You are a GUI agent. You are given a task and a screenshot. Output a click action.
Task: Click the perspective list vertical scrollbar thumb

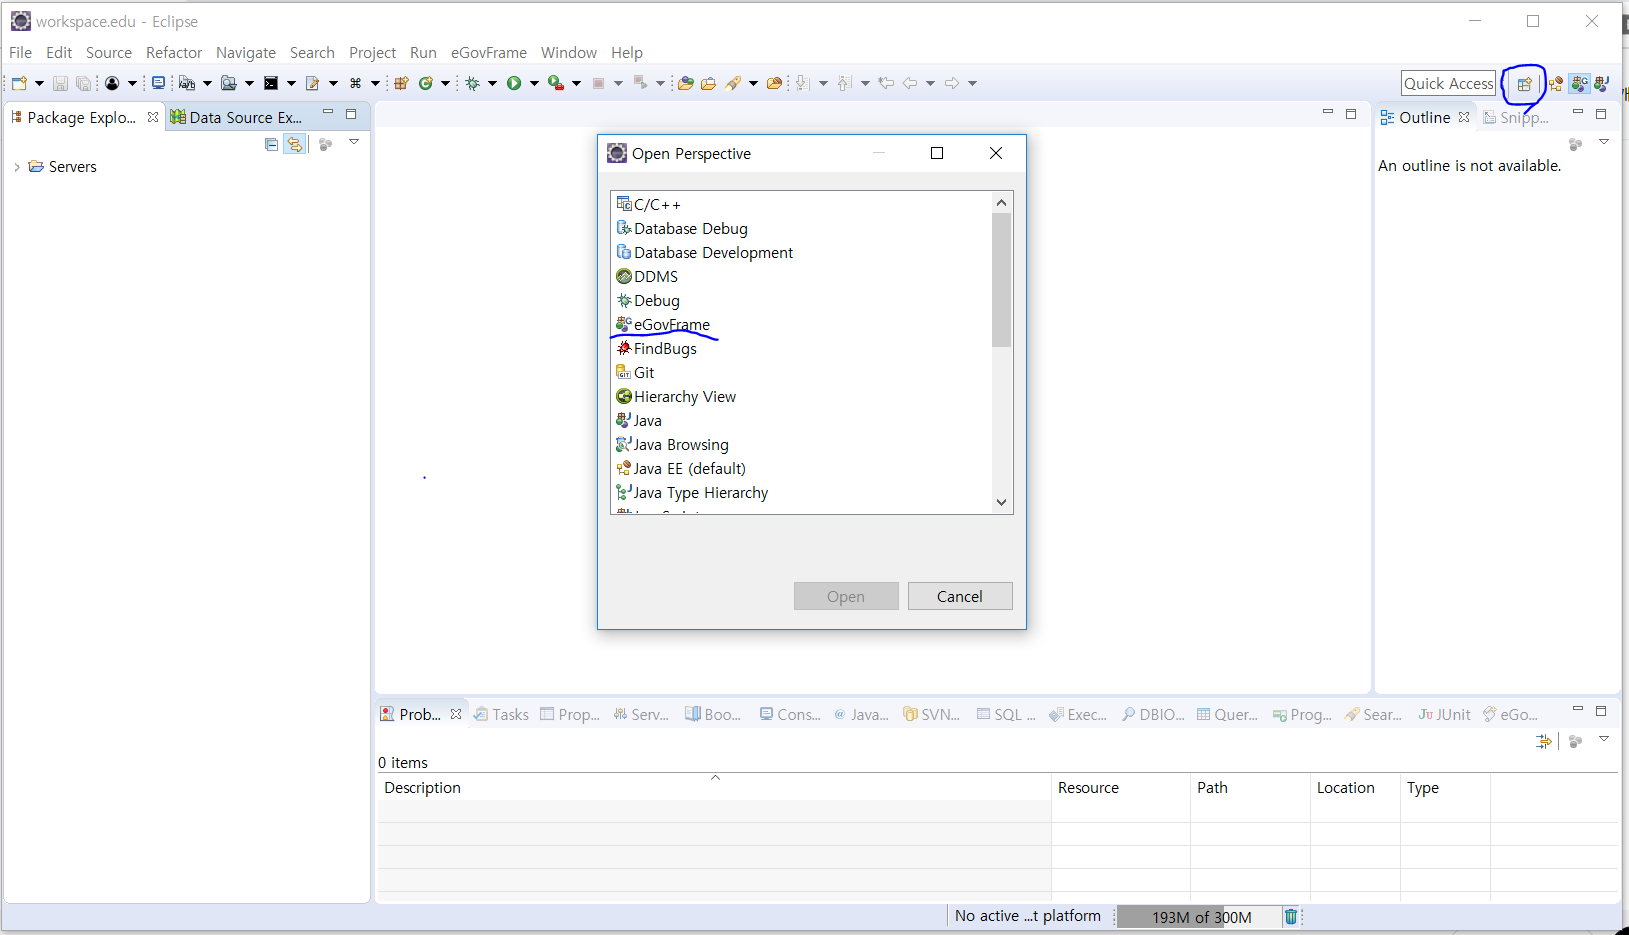click(x=1001, y=280)
